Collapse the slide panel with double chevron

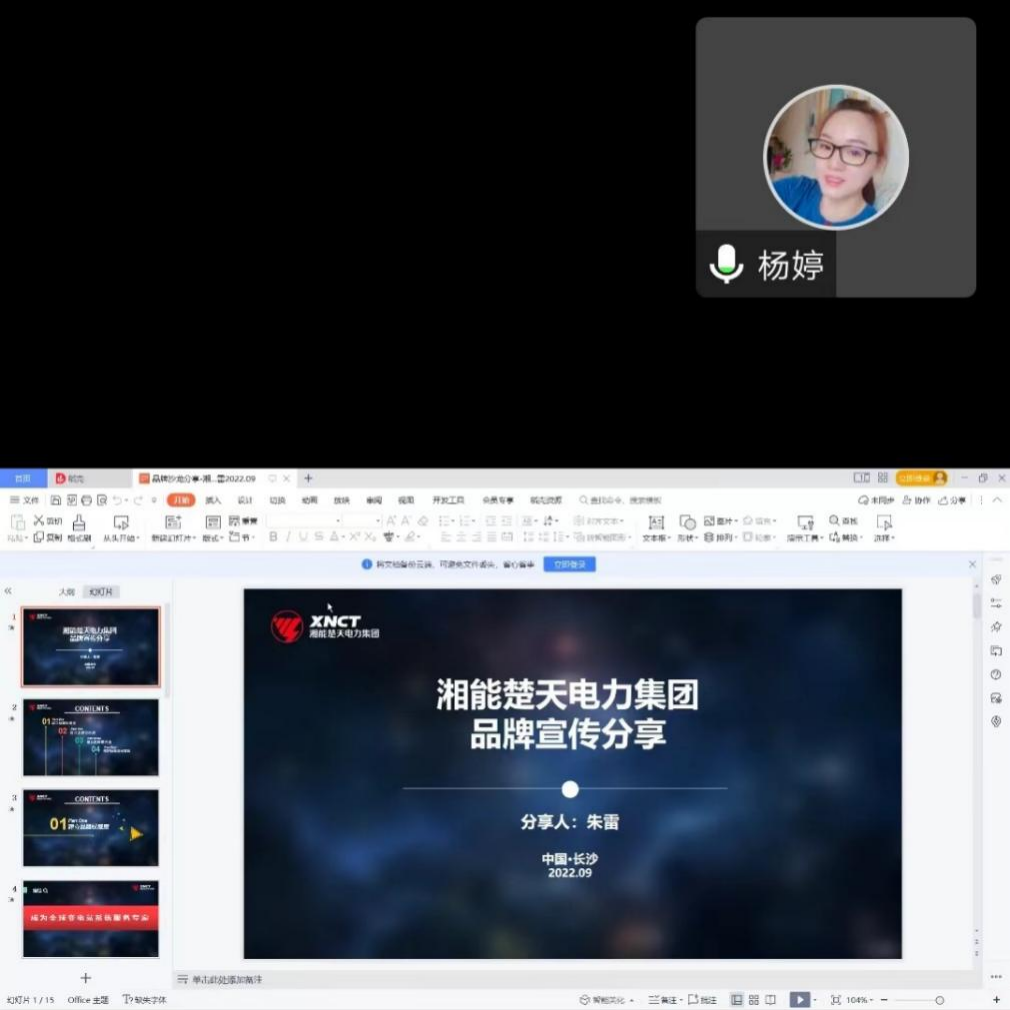tap(8, 592)
